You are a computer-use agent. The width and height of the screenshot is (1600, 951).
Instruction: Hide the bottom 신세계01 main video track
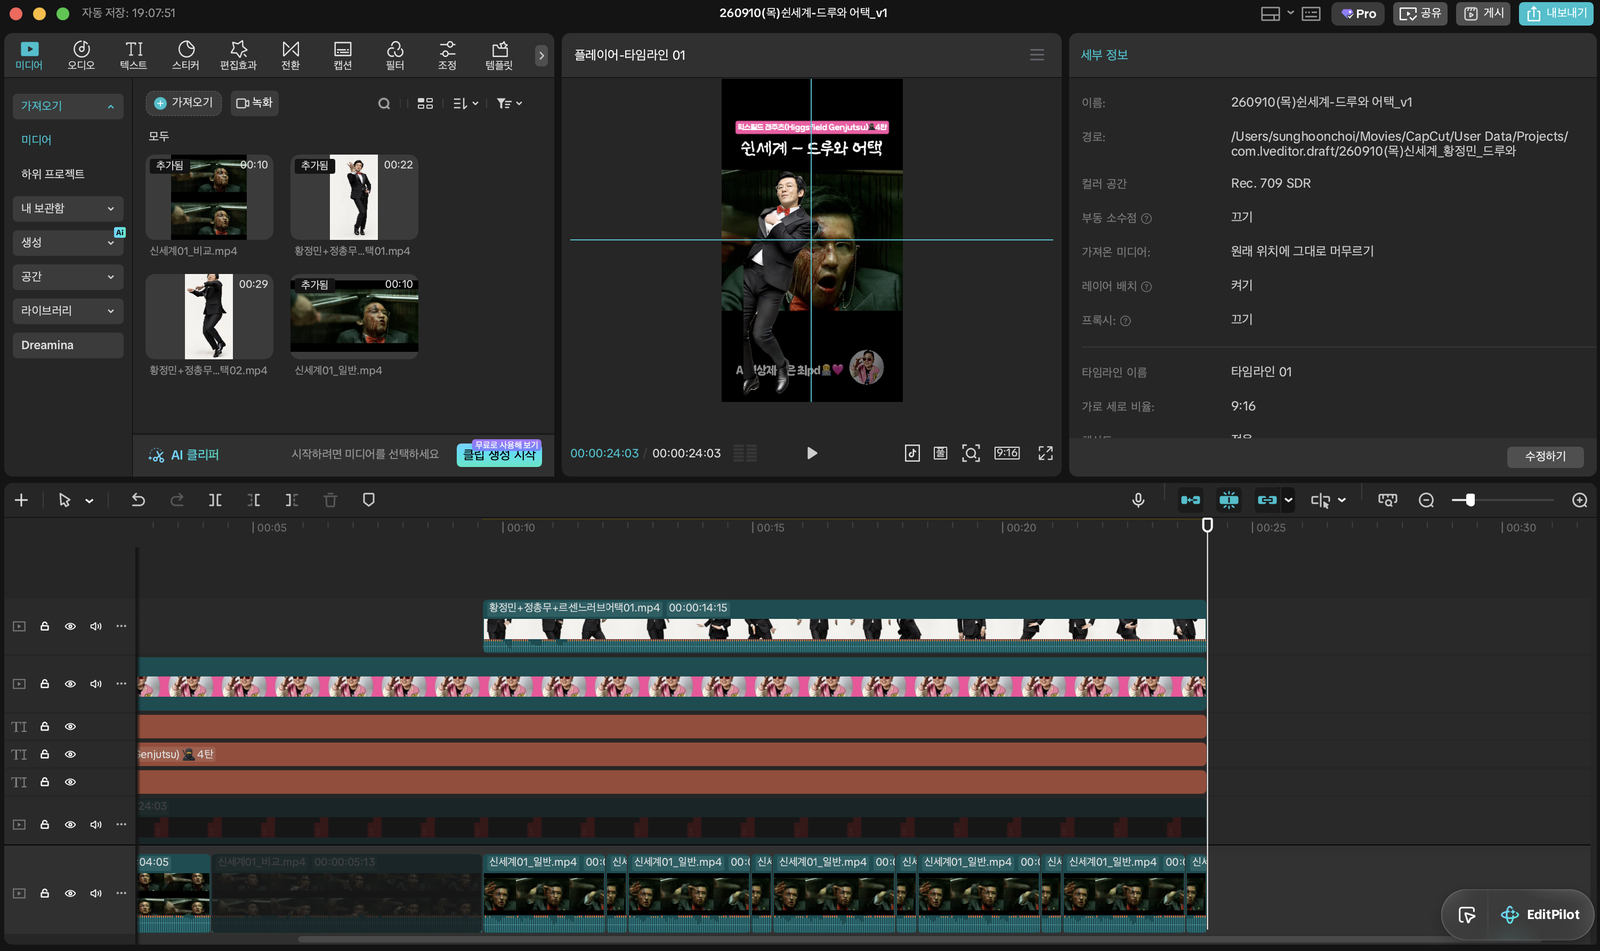tap(70, 893)
